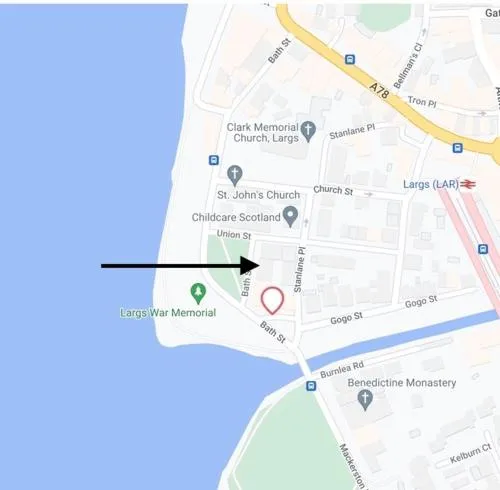The image size is (500, 490).
Task: Select the bus stop icon below Tron Pl
Action: 458,148
